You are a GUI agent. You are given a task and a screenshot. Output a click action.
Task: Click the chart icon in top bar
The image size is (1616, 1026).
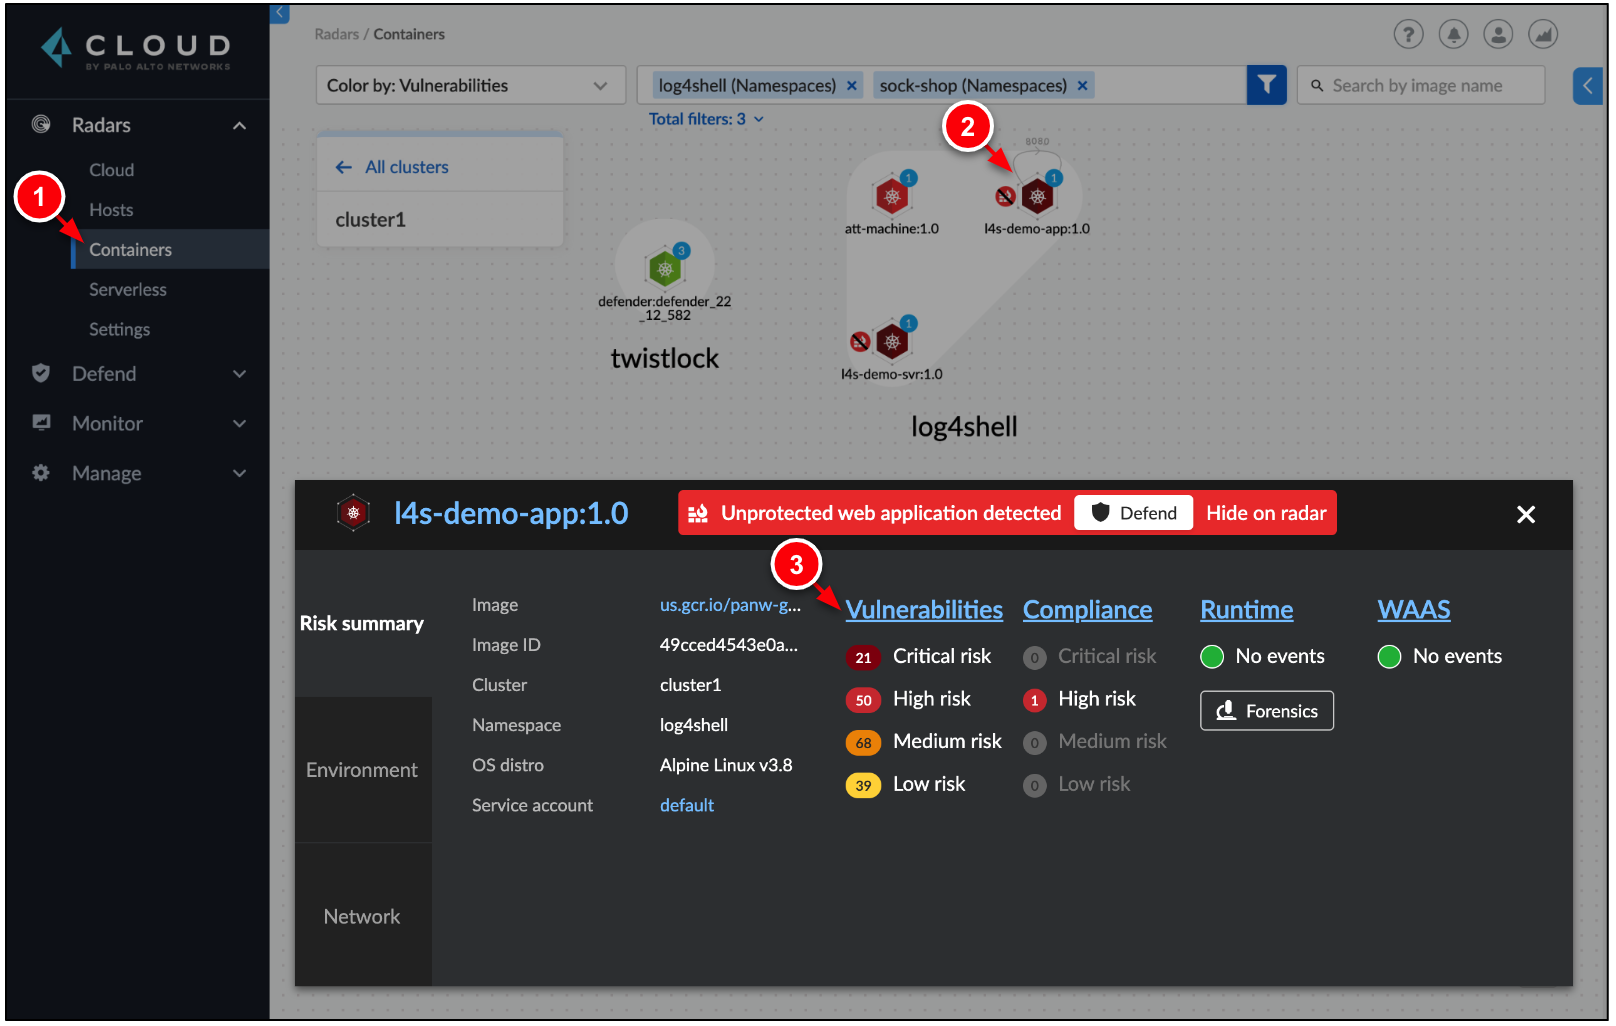(1543, 35)
